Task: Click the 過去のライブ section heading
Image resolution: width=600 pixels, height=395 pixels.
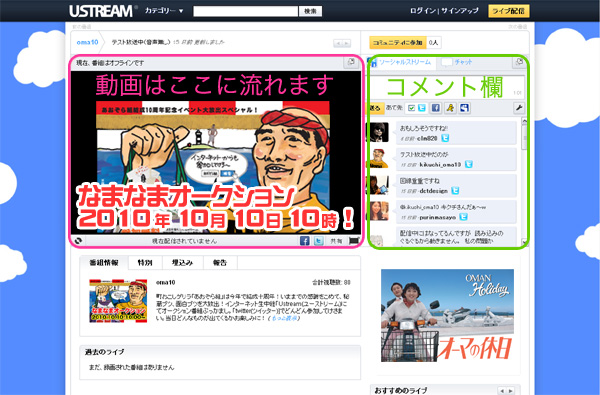Action: (104, 352)
